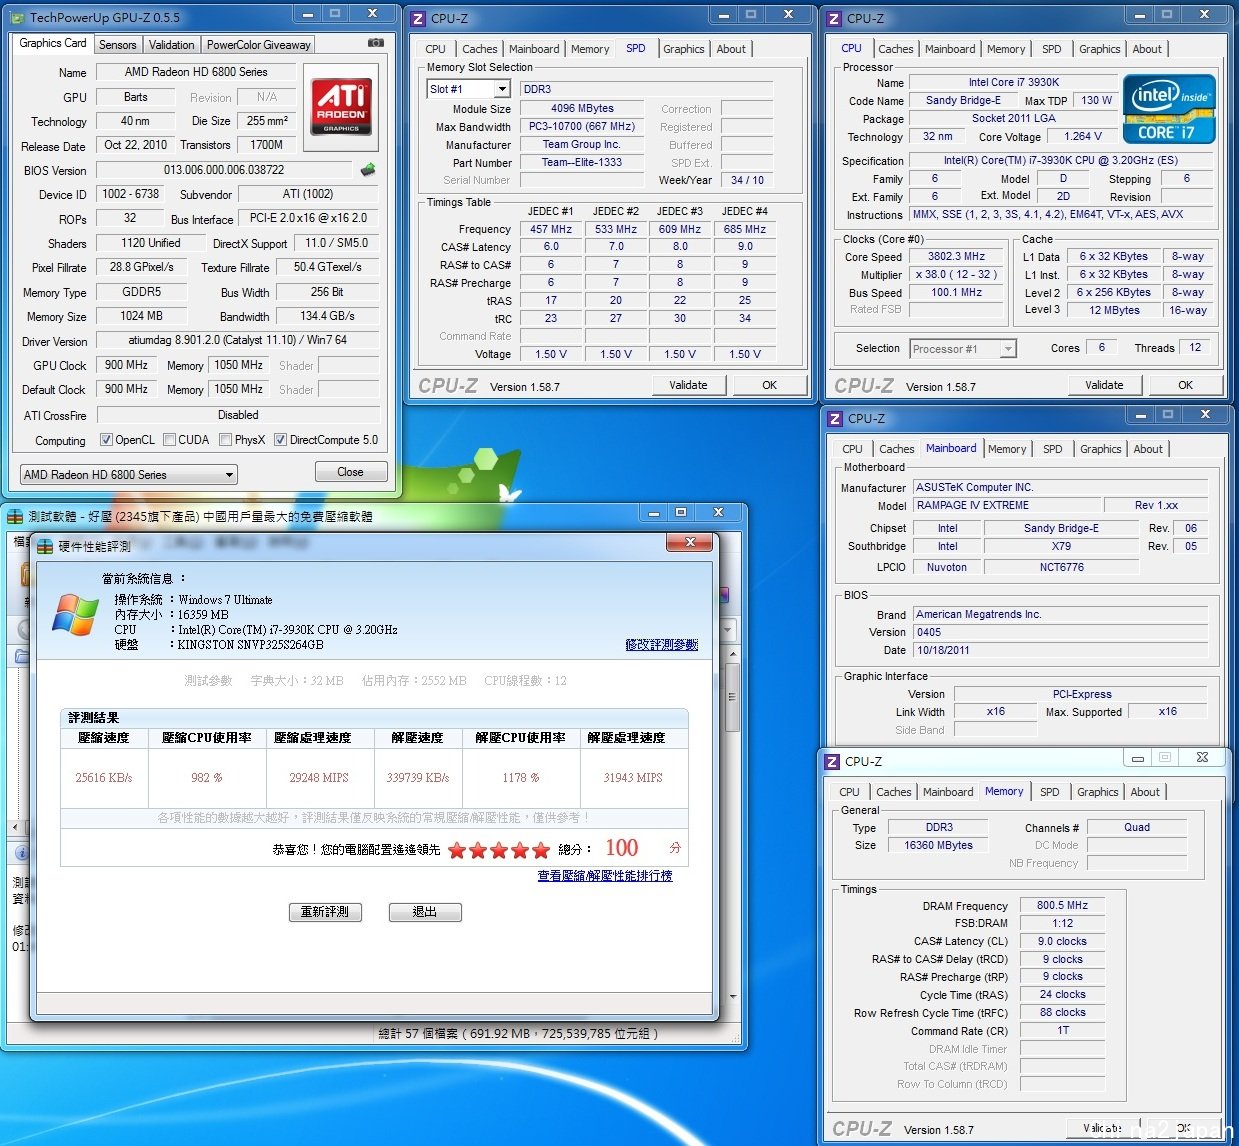Click the BIOS Version field in GPU-Z
Image resolution: width=1239 pixels, height=1146 pixels.
[224, 170]
